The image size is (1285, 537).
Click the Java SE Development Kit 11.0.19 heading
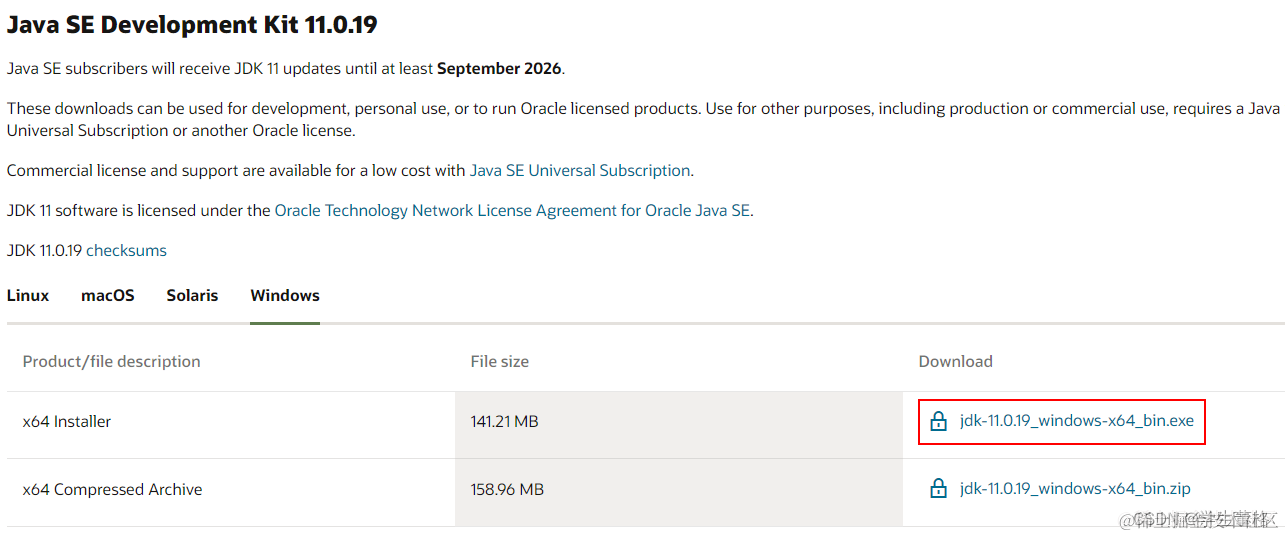[192, 25]
